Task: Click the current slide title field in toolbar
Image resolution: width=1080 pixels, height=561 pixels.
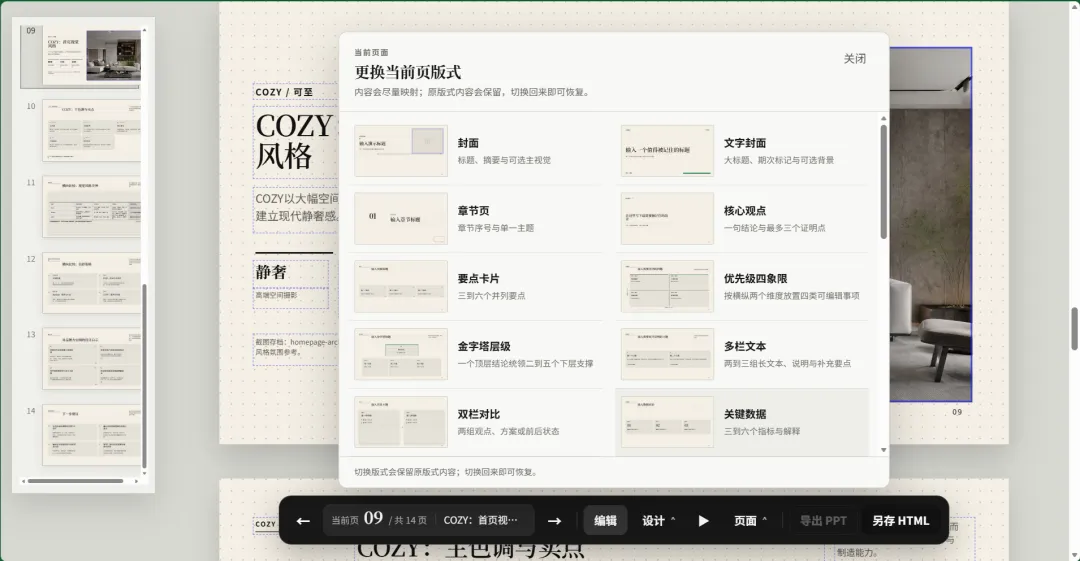Action: [x=481, y=520]
